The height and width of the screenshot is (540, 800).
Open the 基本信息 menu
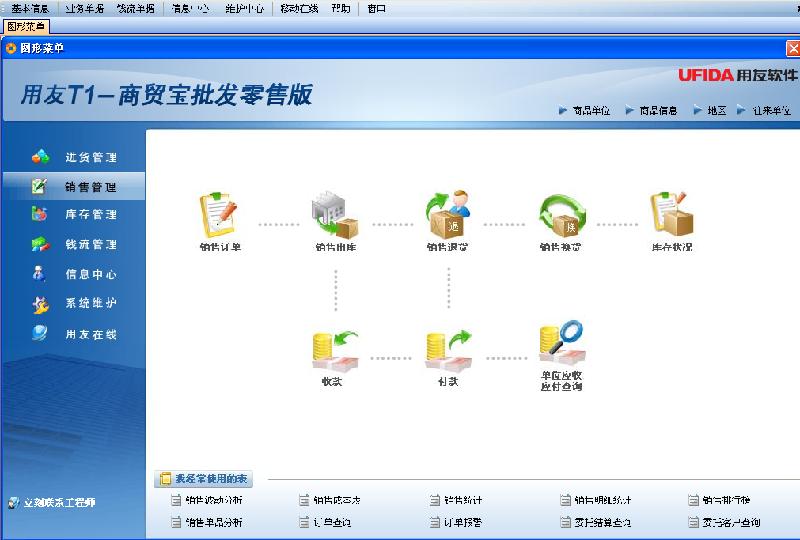pyautogui.click(x=30, y=9)
